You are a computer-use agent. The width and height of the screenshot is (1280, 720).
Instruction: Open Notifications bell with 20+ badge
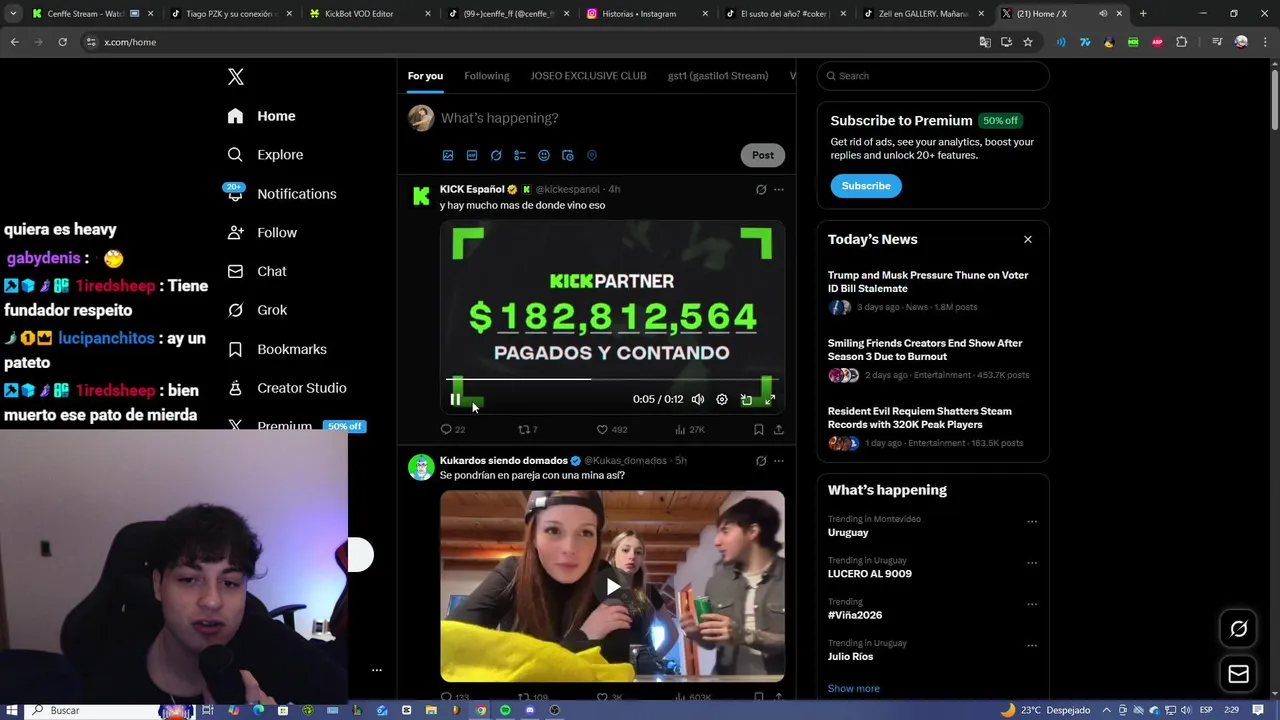[235, 193]
